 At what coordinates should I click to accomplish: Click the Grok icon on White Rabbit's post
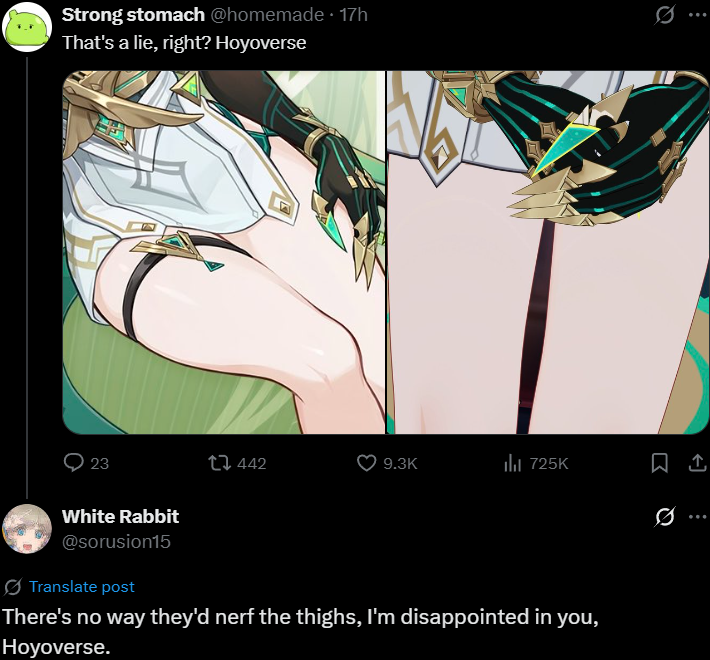coord(665,517)
